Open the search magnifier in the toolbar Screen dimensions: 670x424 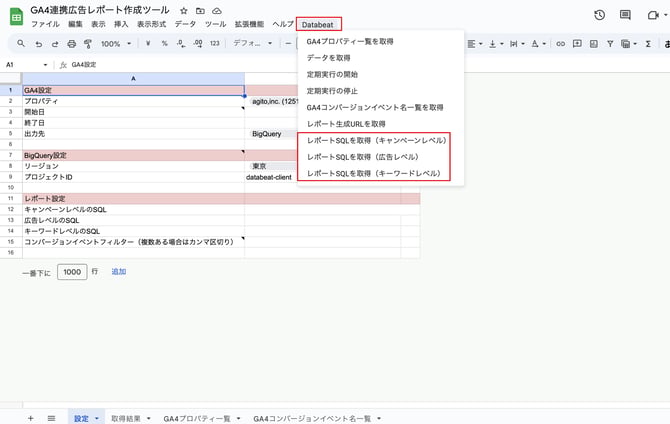(21, 44)
